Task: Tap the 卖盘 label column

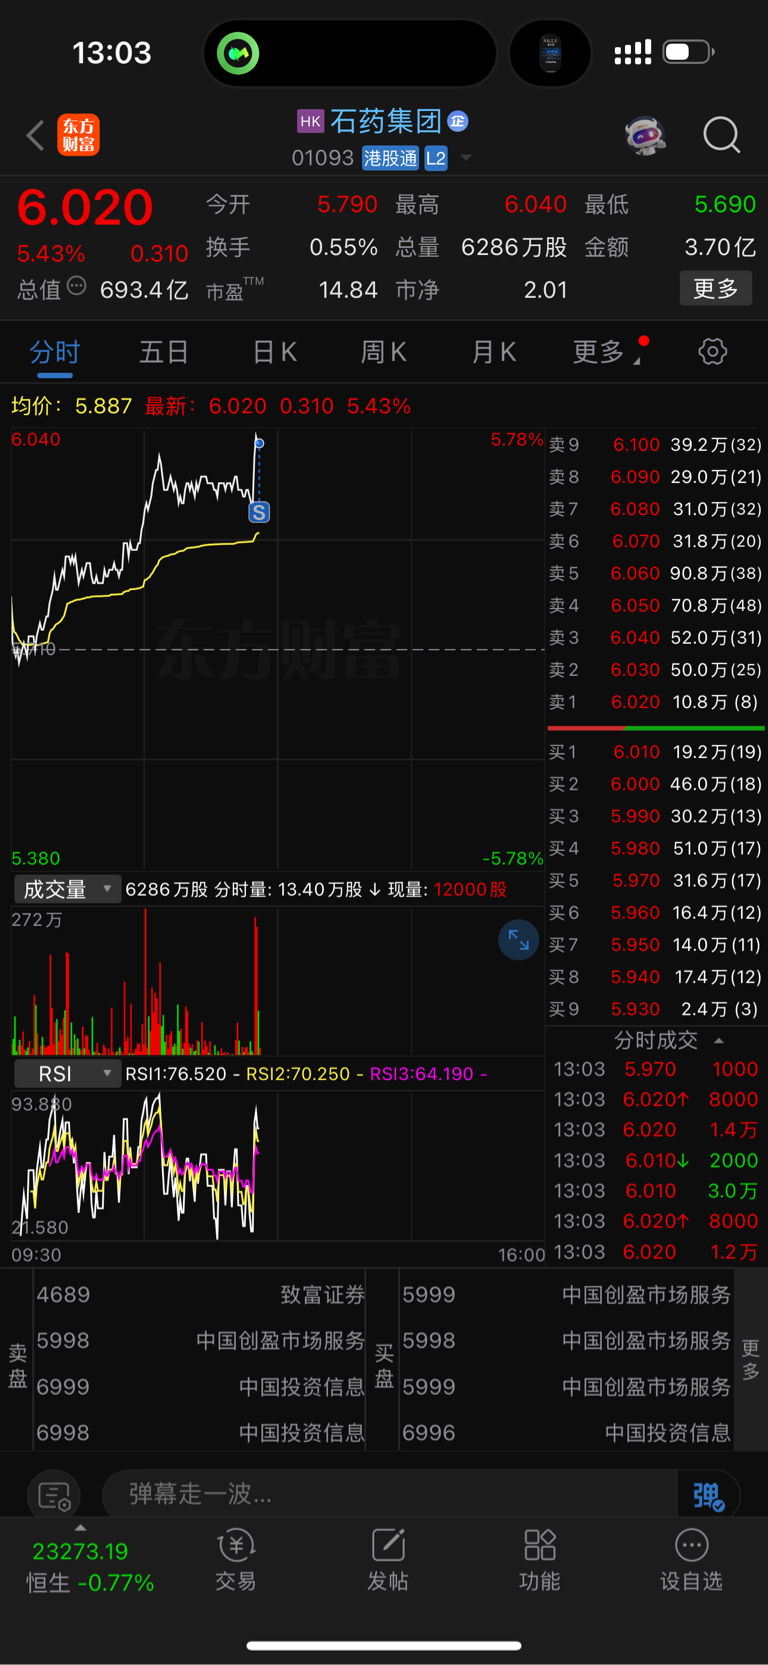Action: tap(17, 1367)
